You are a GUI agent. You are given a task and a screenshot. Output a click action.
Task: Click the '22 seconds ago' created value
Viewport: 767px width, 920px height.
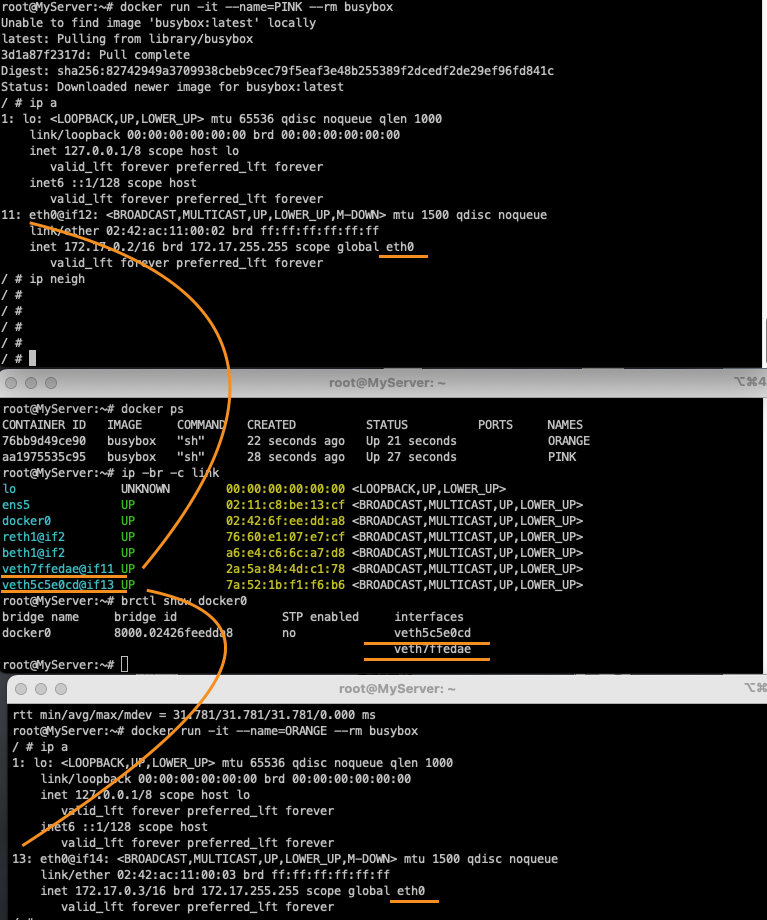[296, 441]
